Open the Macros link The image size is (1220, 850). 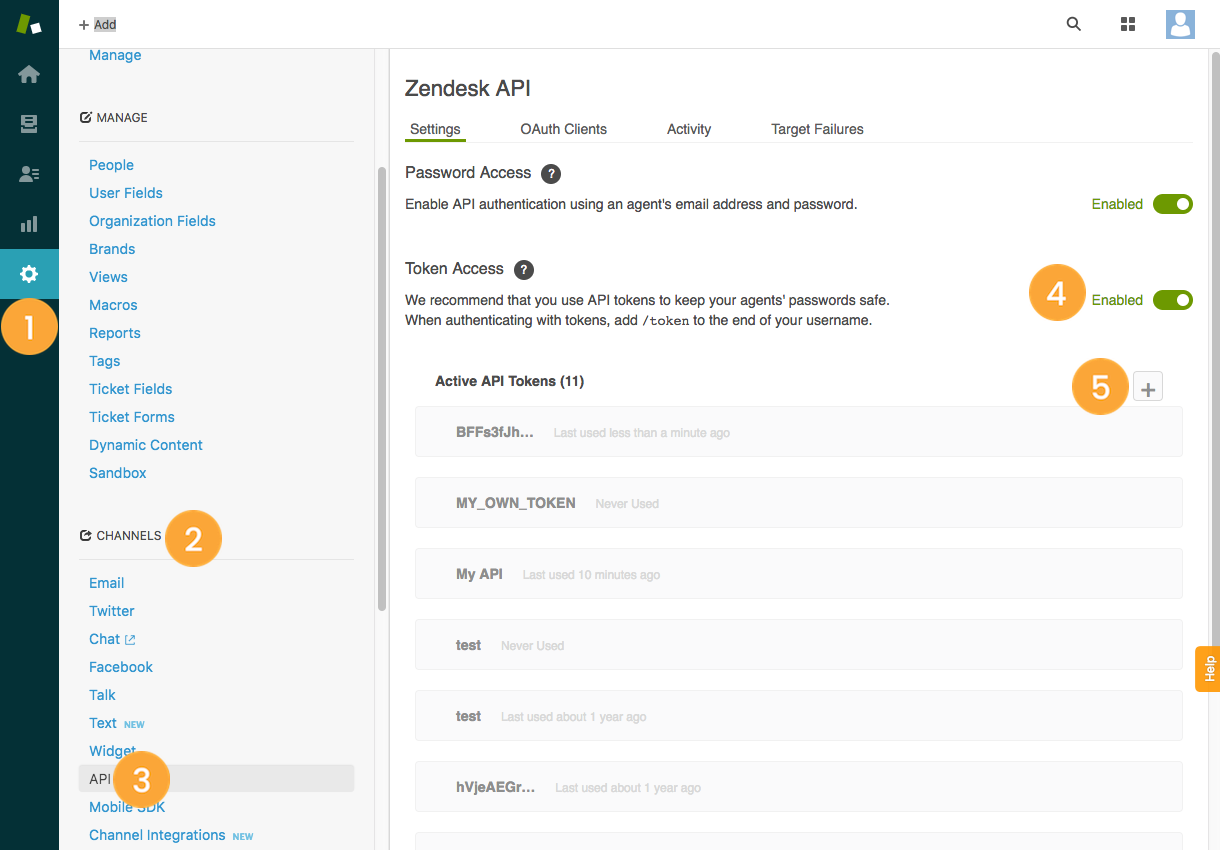click(113, 305)
